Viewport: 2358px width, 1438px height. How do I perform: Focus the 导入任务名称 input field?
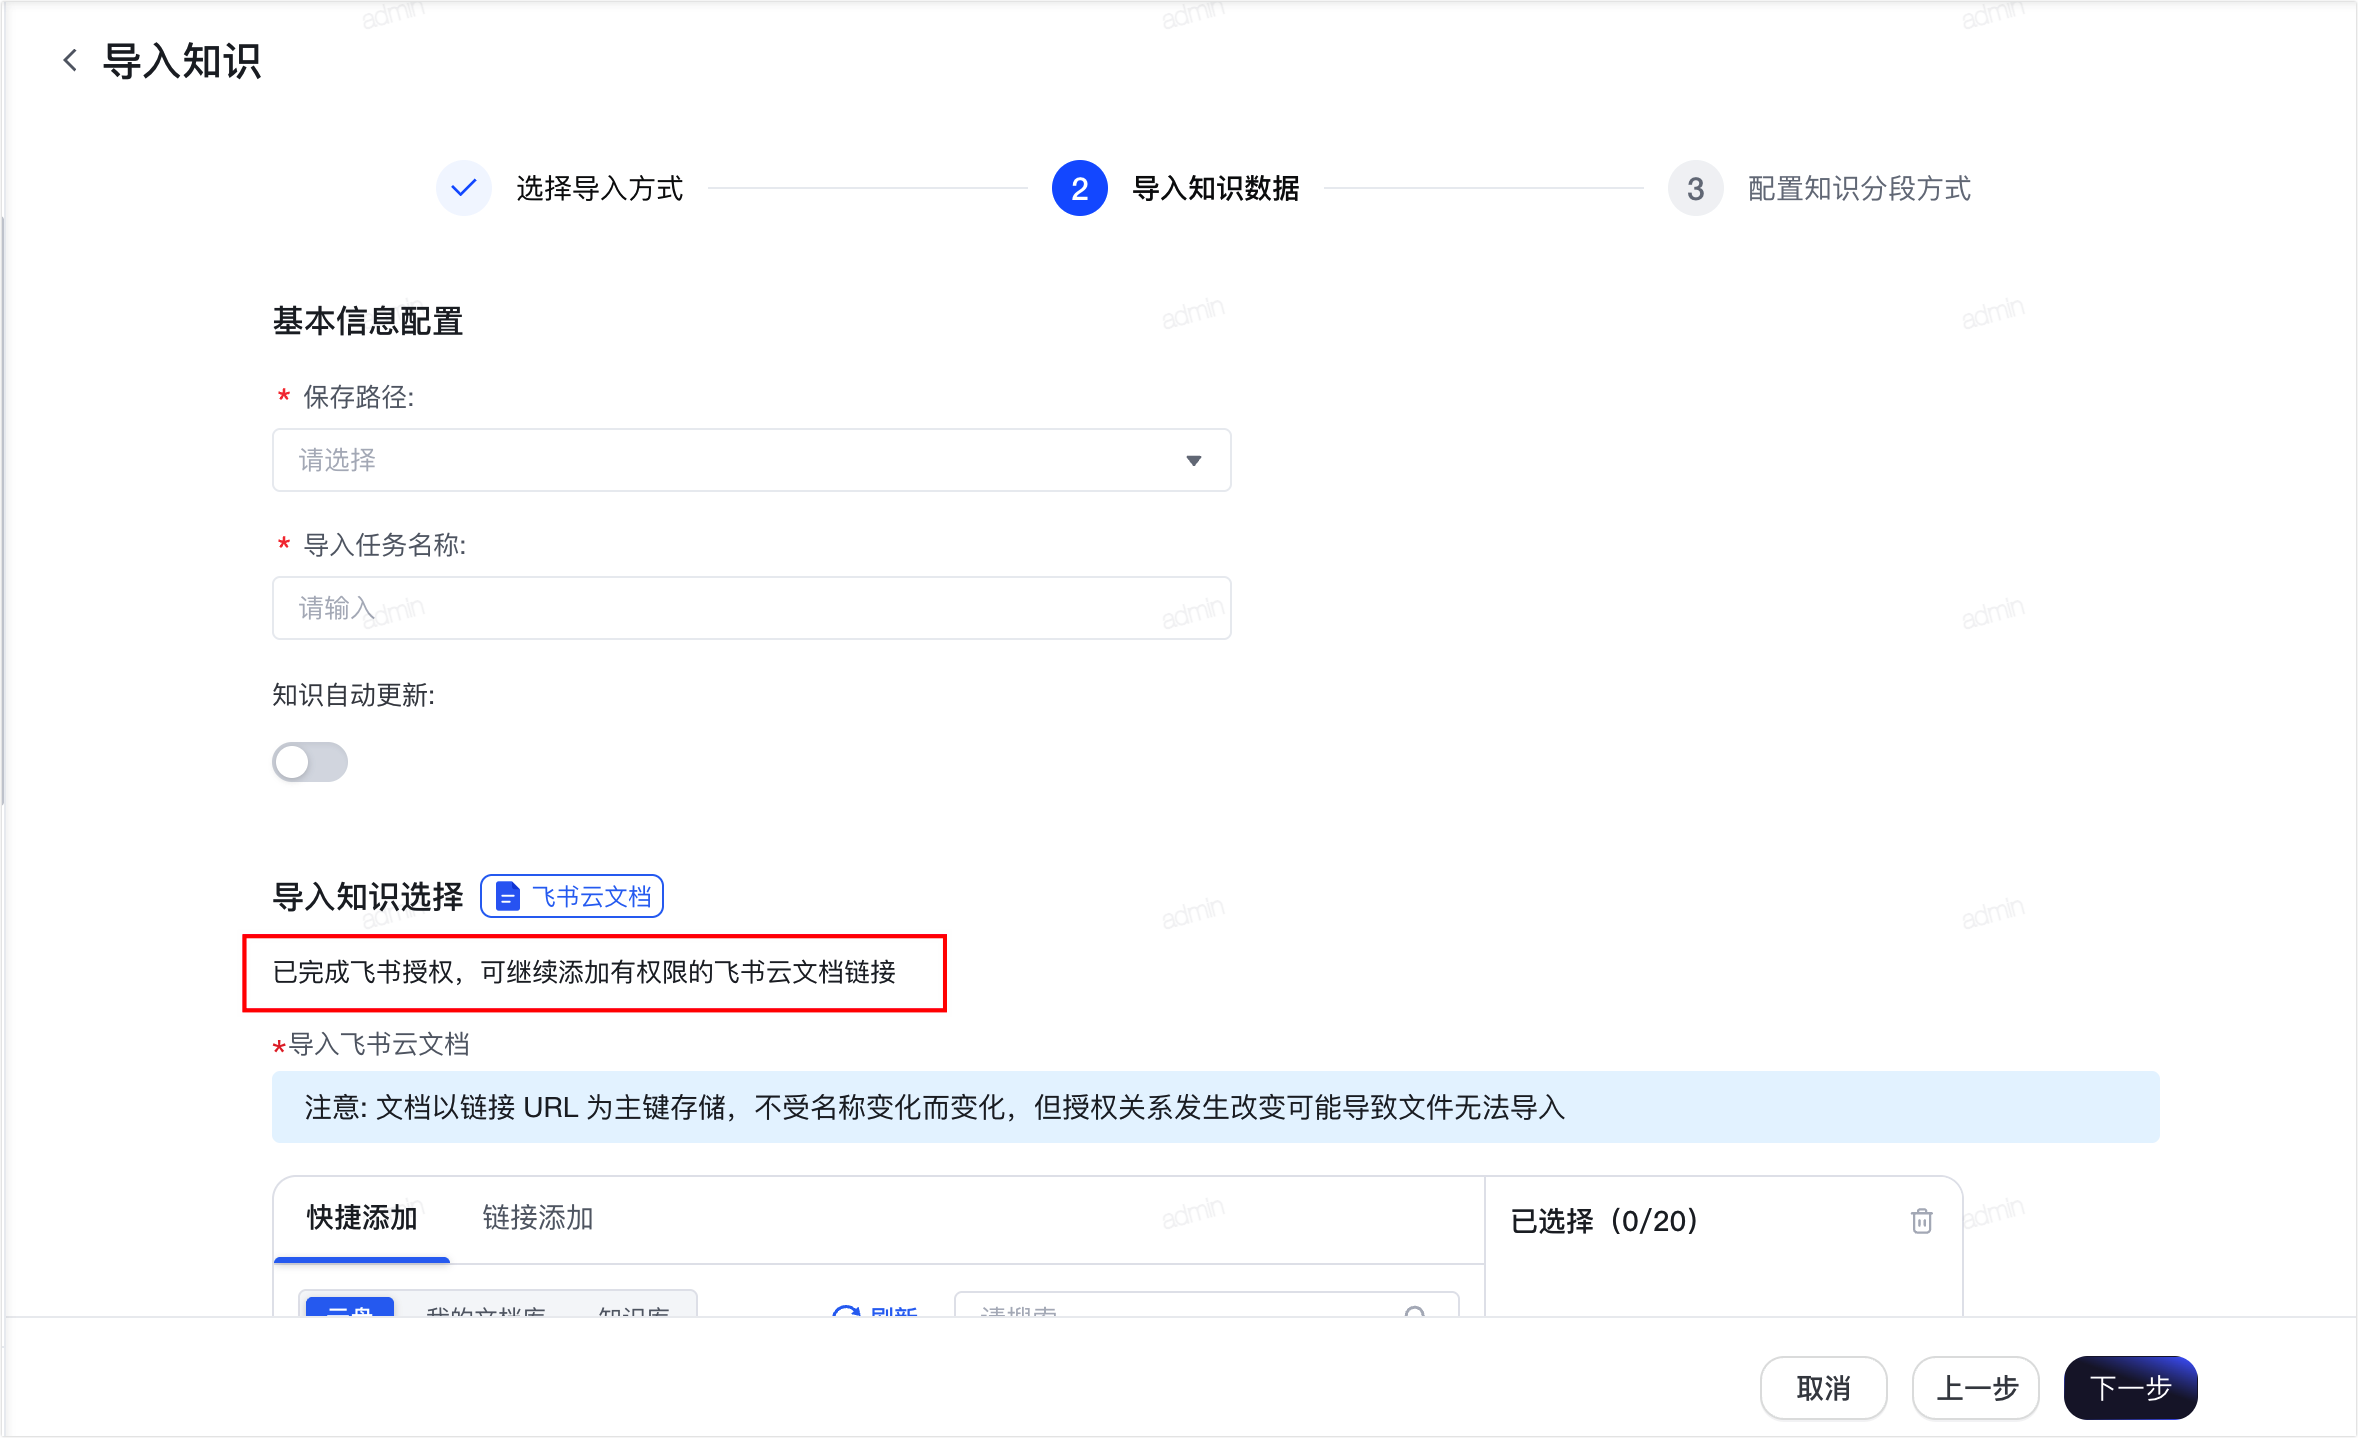pyautogui.click(x=751, y=608)
